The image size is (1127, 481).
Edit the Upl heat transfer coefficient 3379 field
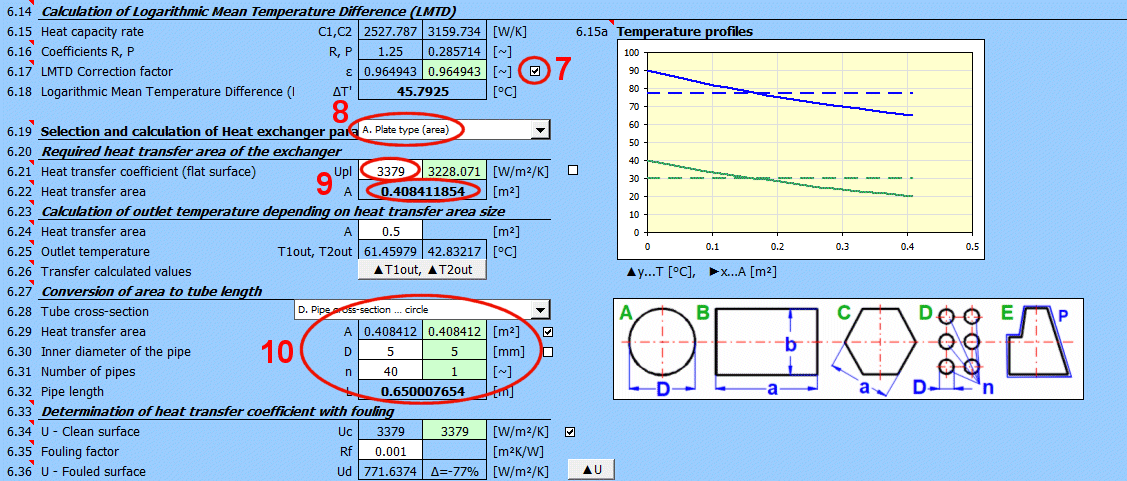(390, 171)
